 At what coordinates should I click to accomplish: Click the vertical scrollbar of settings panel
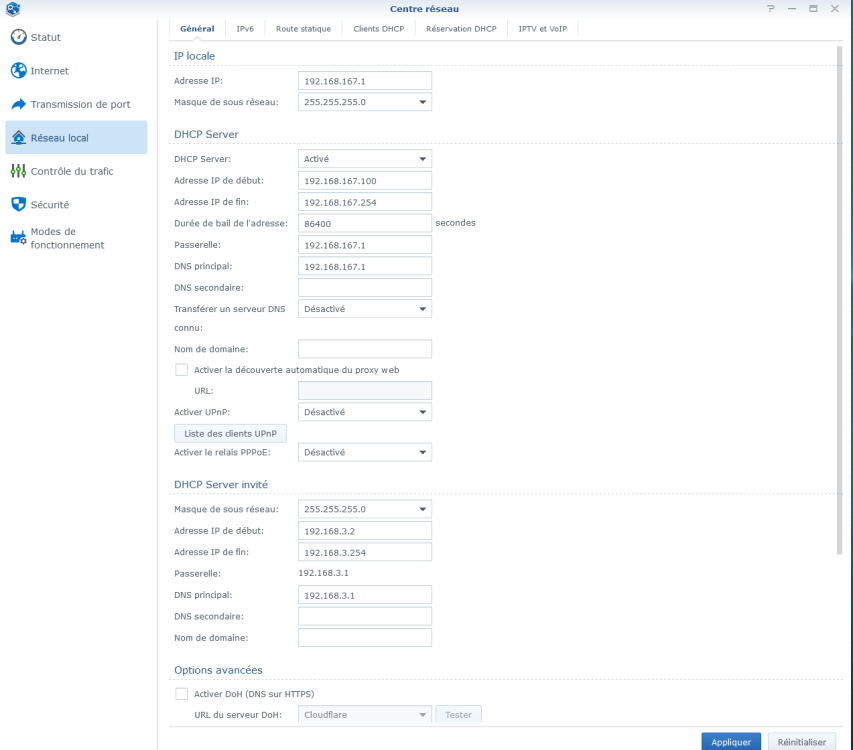pos(839,300)
